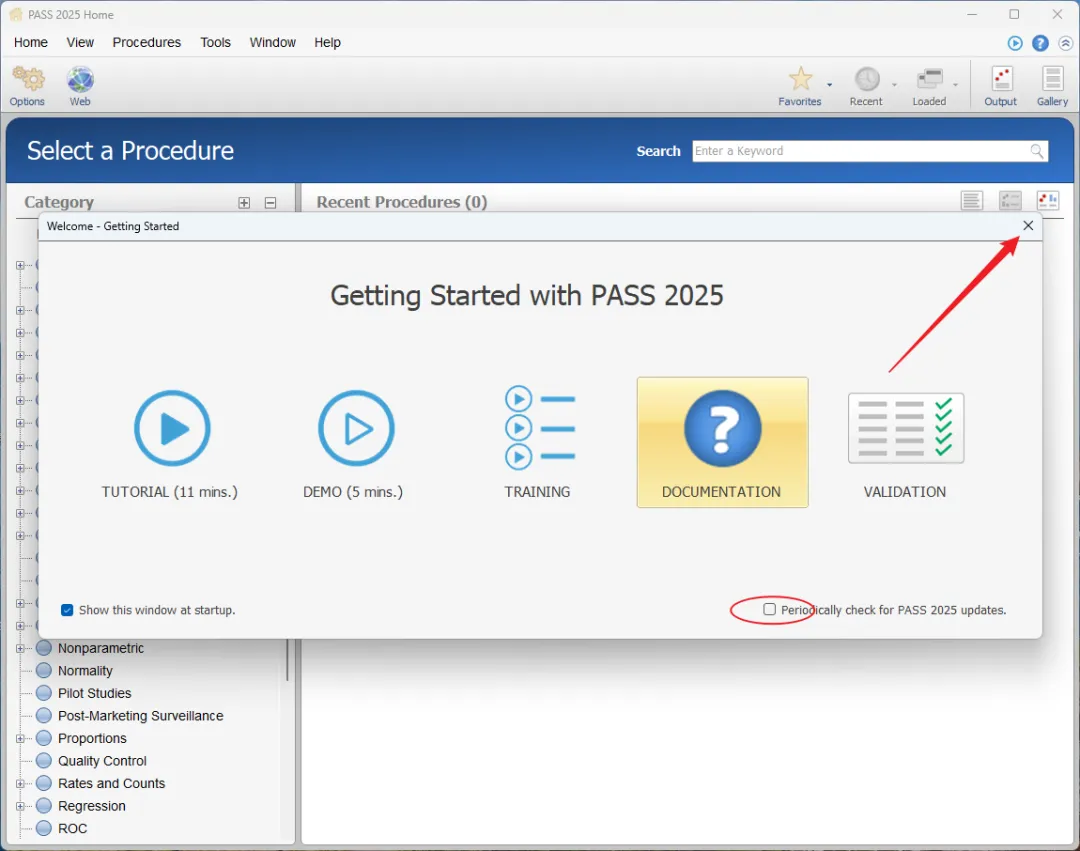Click the Loaded procedures icon

[929, 78]
